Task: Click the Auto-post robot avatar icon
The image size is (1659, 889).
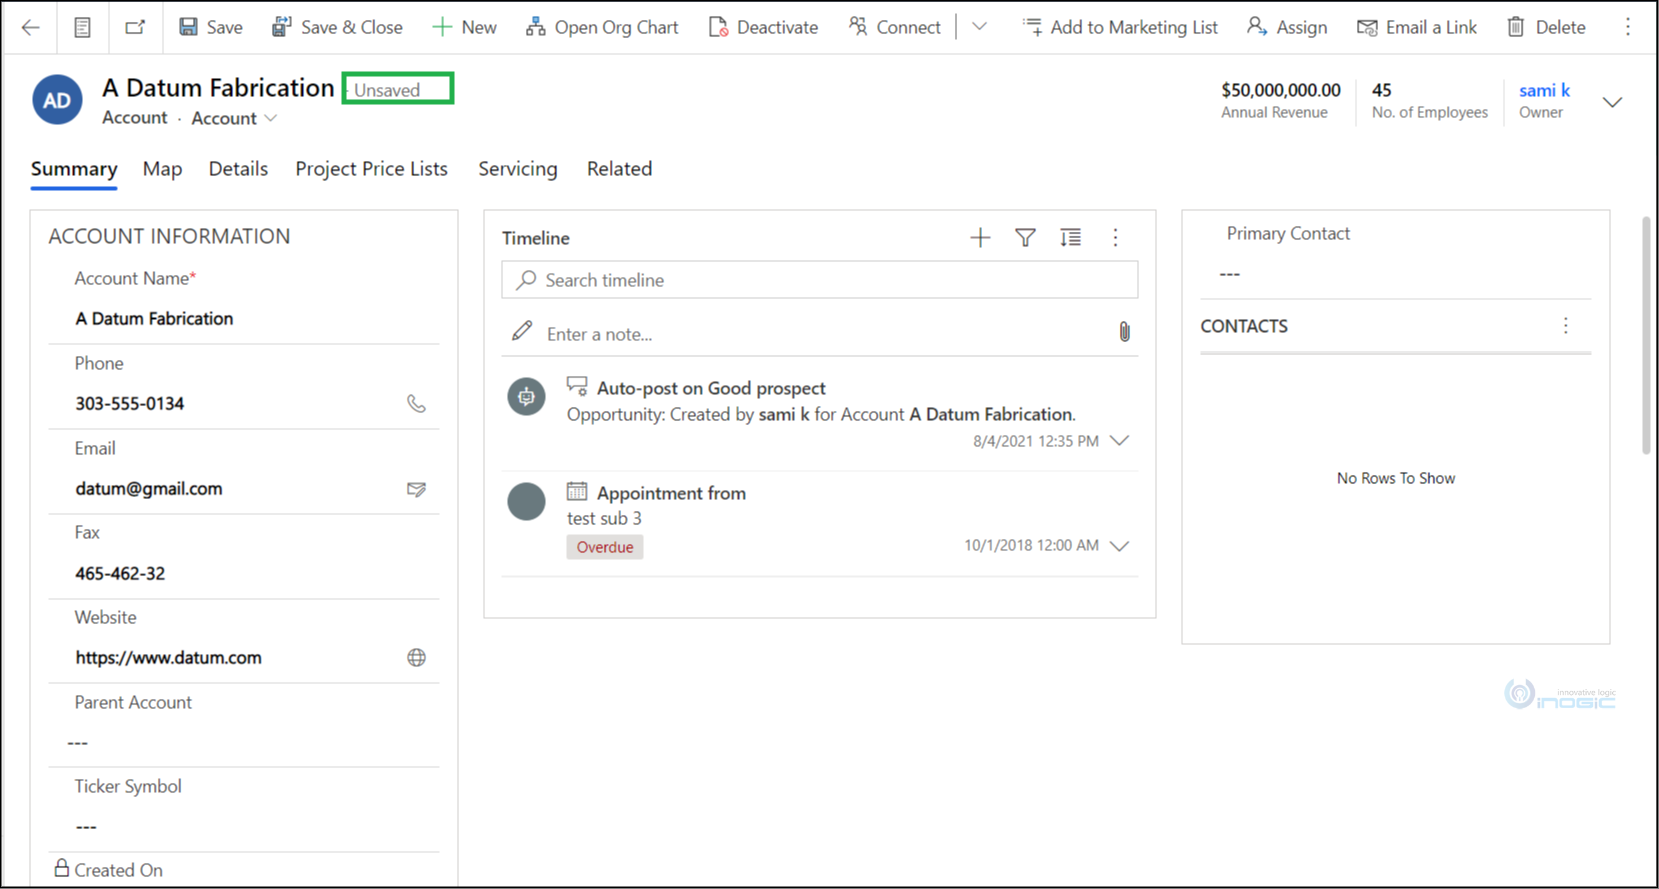Action: pos(526,397)
